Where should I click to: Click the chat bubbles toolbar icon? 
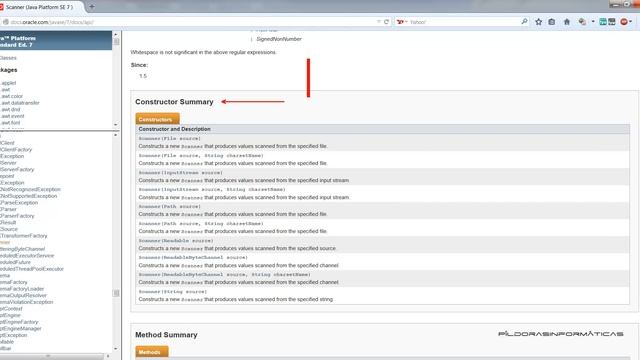[582, 22]
